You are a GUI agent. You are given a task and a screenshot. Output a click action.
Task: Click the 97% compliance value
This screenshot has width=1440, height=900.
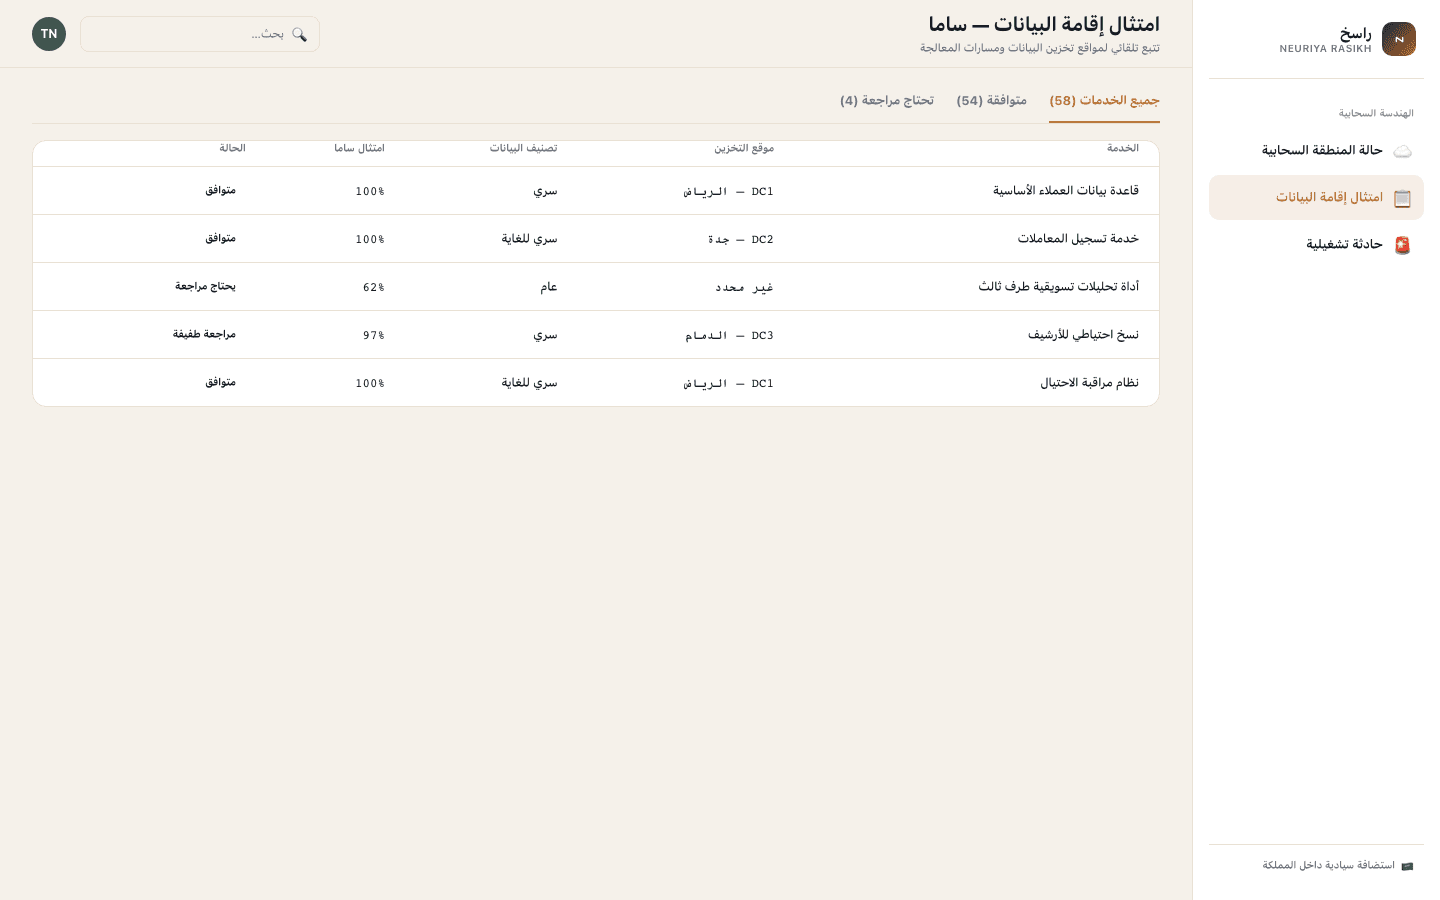(x=374, y=336)
